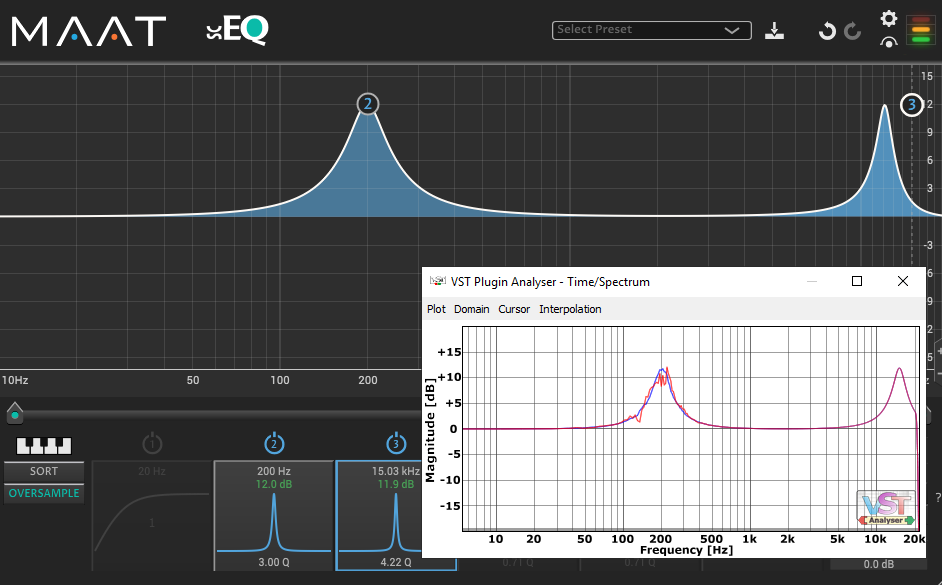Image resolution: width=942 pixels, height=585 pixels.
Task: Click the undo arrow icon
Action: tap(827, 31)
